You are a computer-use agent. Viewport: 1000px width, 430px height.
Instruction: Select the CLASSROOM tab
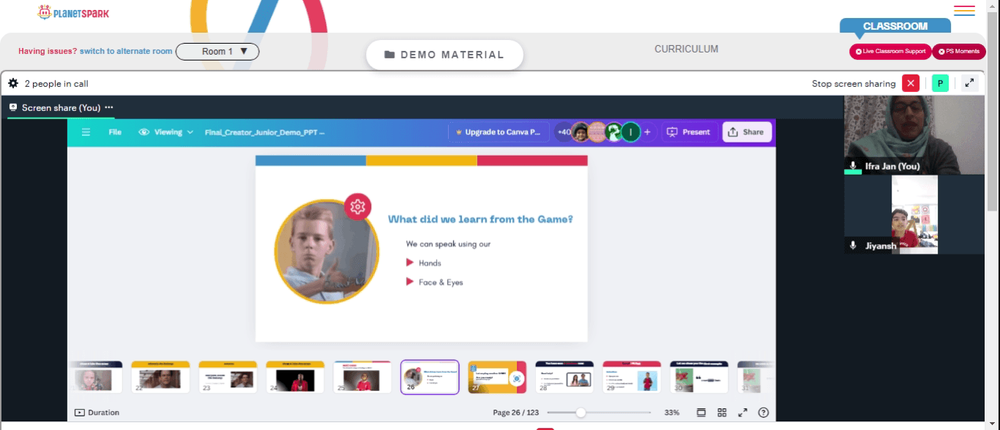[895, 26]
